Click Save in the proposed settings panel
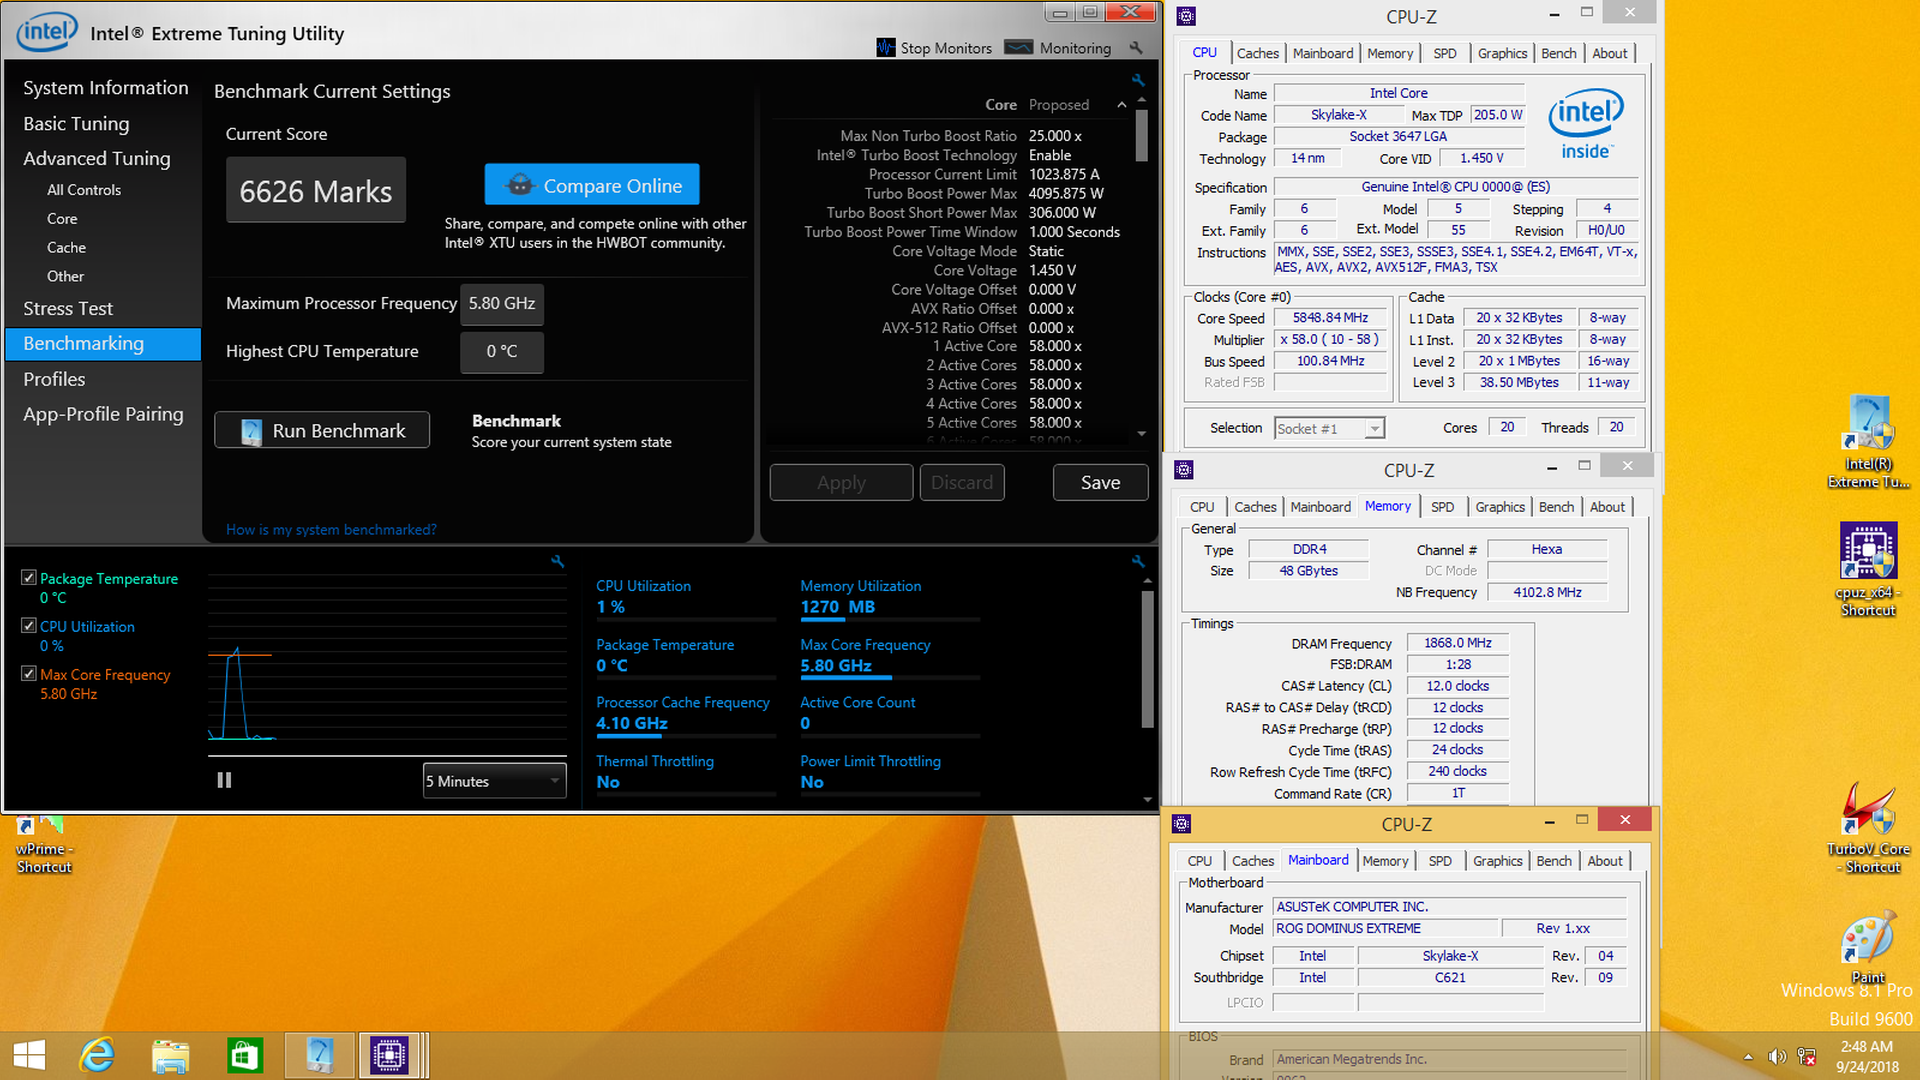 click(x=1100, y=482)
